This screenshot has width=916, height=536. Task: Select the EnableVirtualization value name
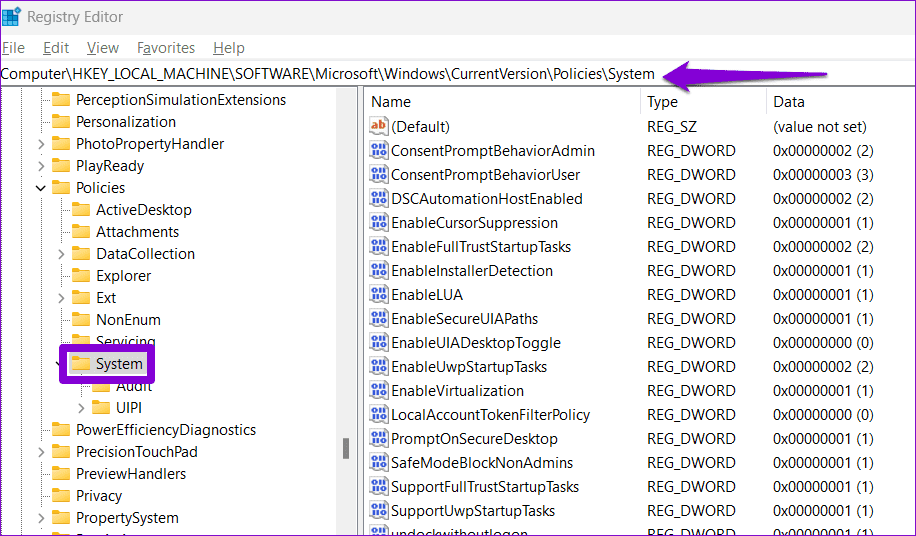click(x=457, y=391)
